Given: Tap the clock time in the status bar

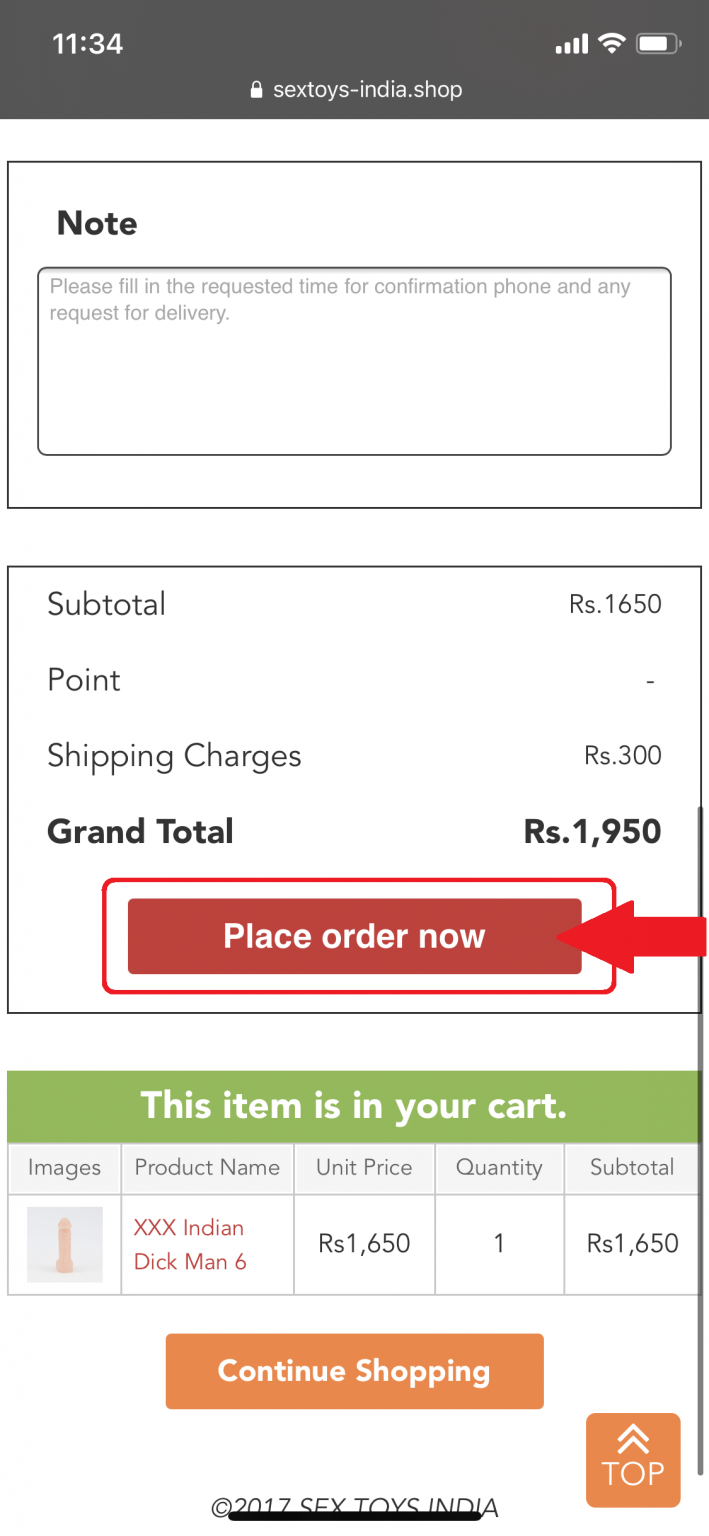Looking at the screenshot, I should click(x=87, y=44).
